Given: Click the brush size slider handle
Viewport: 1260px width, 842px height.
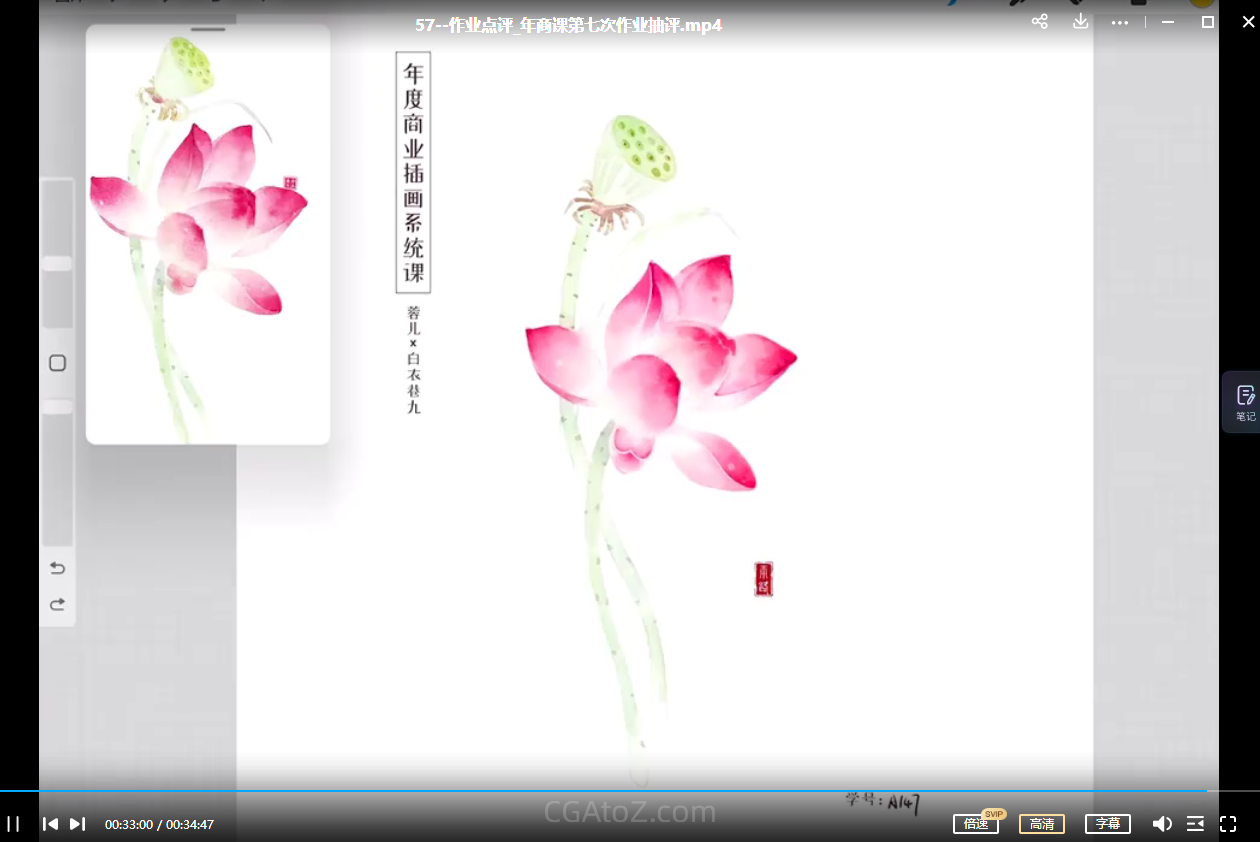Looking at the screenshot, I should 57,263.
